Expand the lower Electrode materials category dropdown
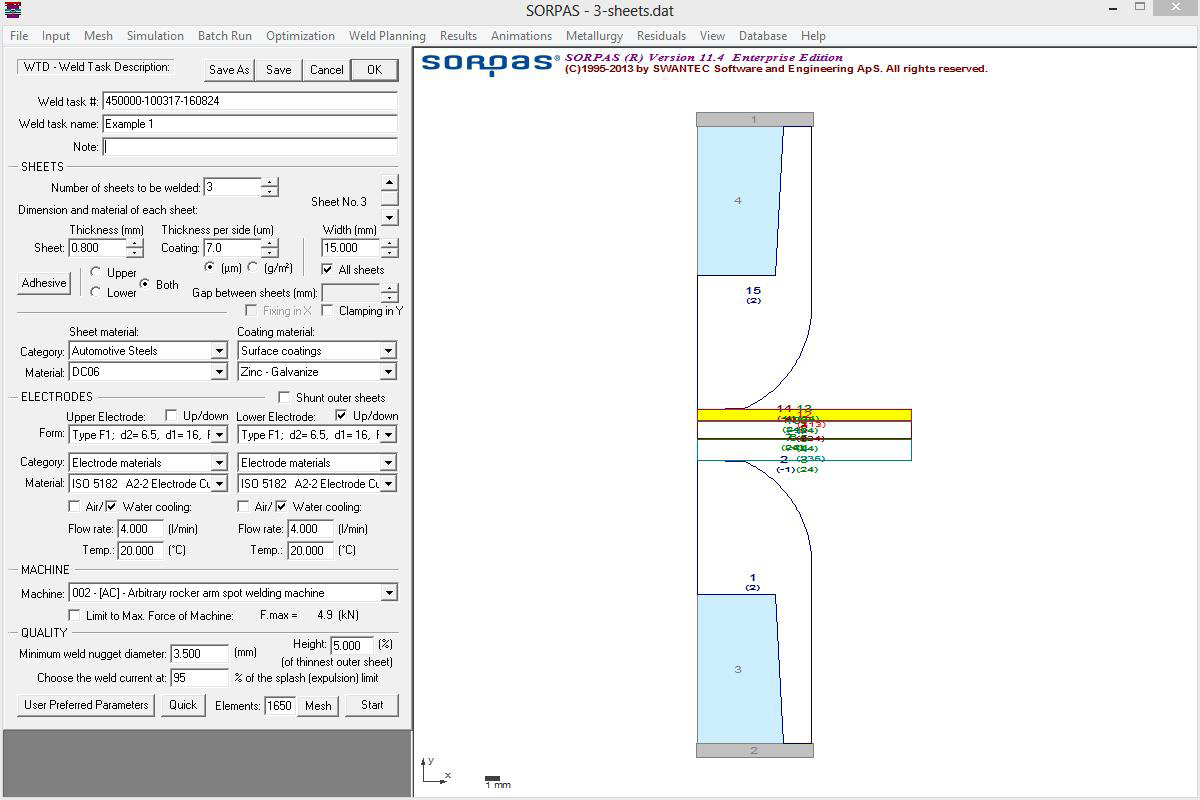This screenshot has width=1200, height=800. click(388, 463)
